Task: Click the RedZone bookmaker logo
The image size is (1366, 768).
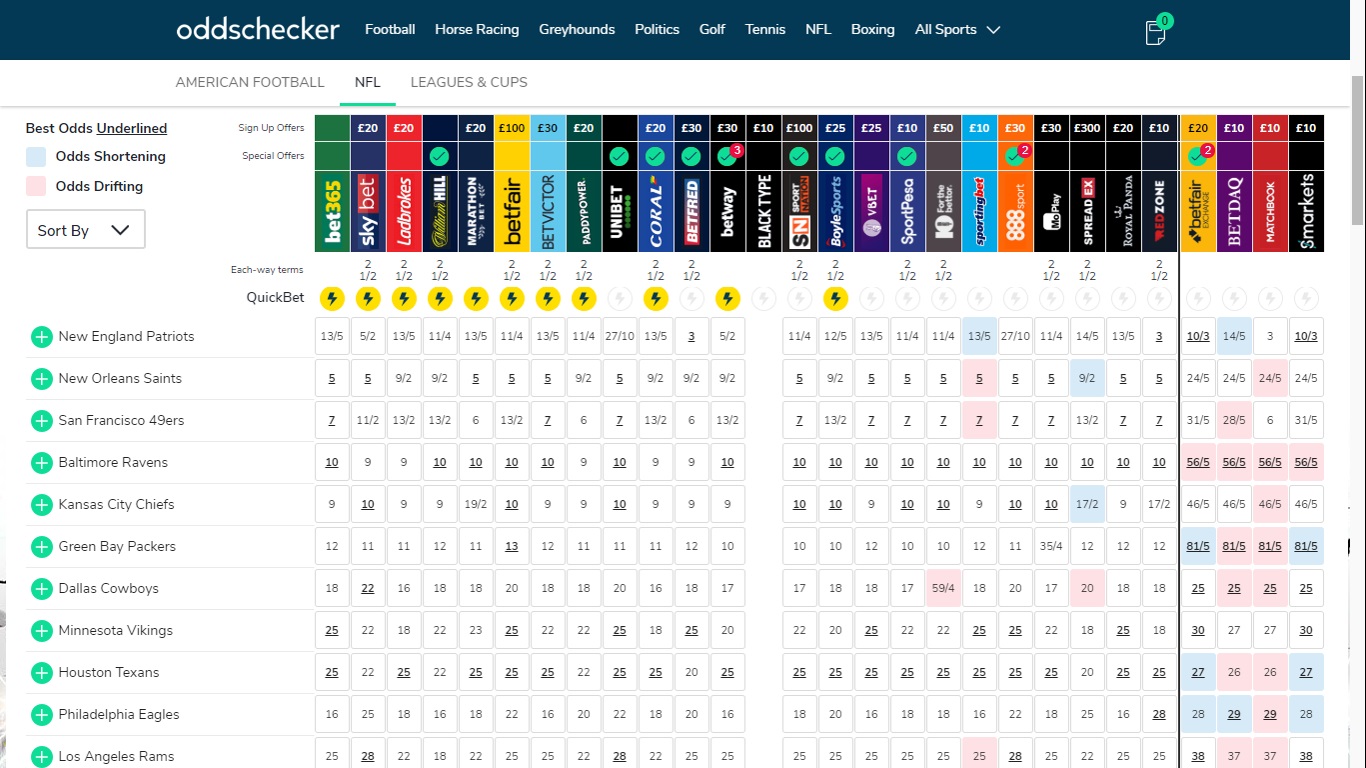Action: point(1160,212)
